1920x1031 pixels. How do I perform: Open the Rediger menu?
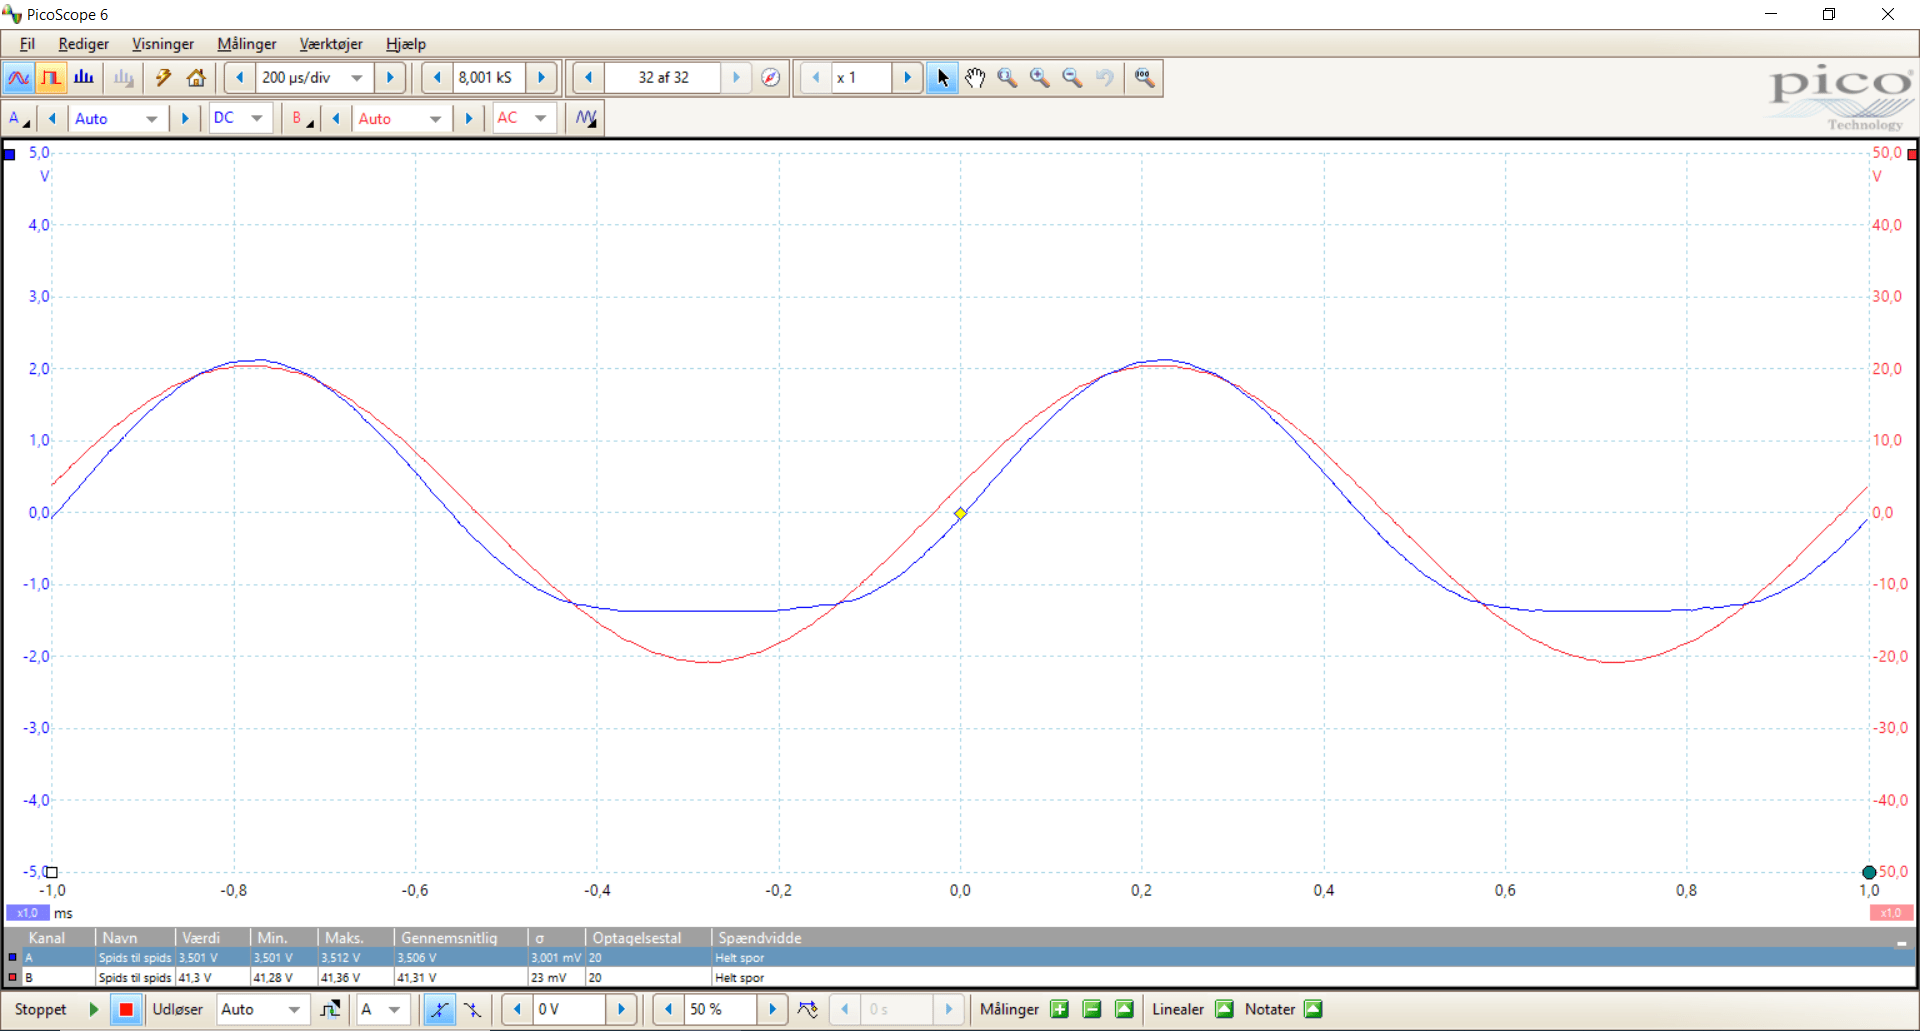pyautogui.click(x=83, y=44)
